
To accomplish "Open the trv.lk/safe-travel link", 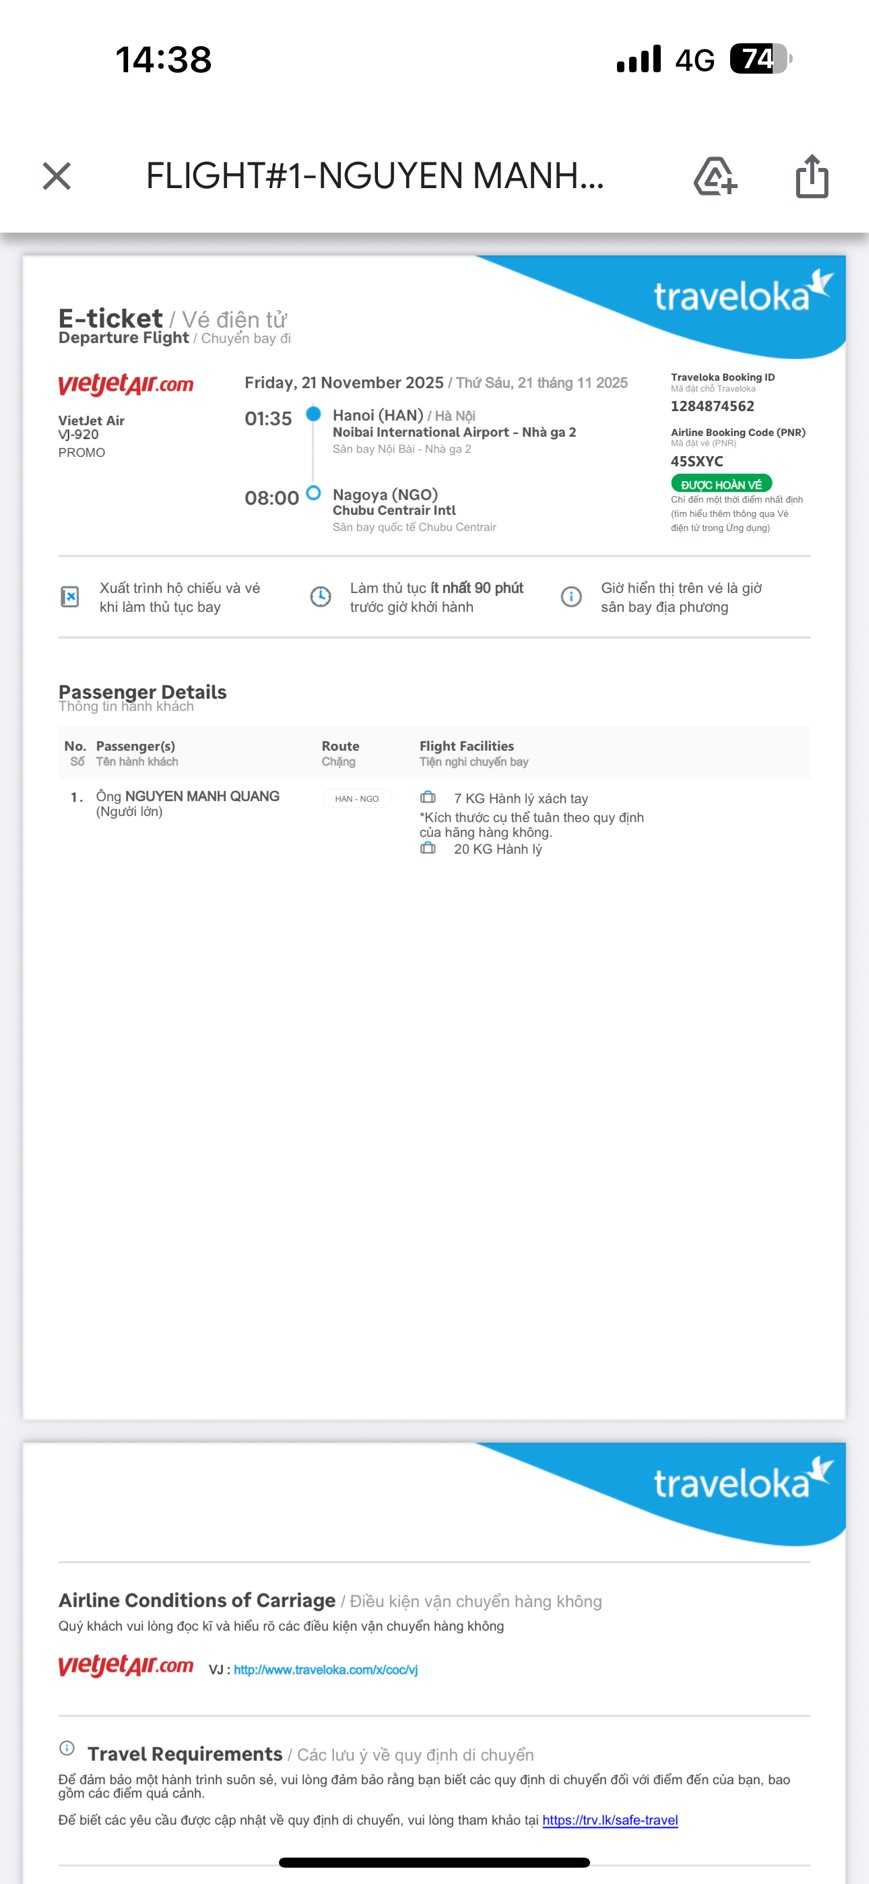I will point(610,1820).
